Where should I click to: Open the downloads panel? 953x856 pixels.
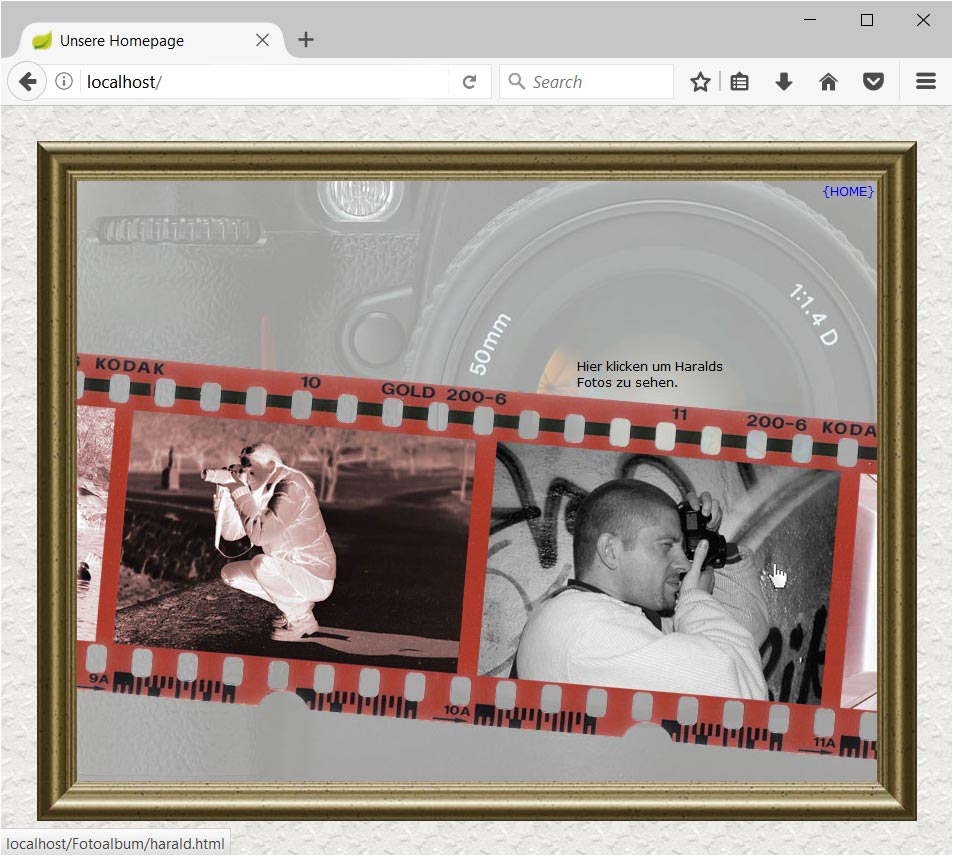(784, 82)
